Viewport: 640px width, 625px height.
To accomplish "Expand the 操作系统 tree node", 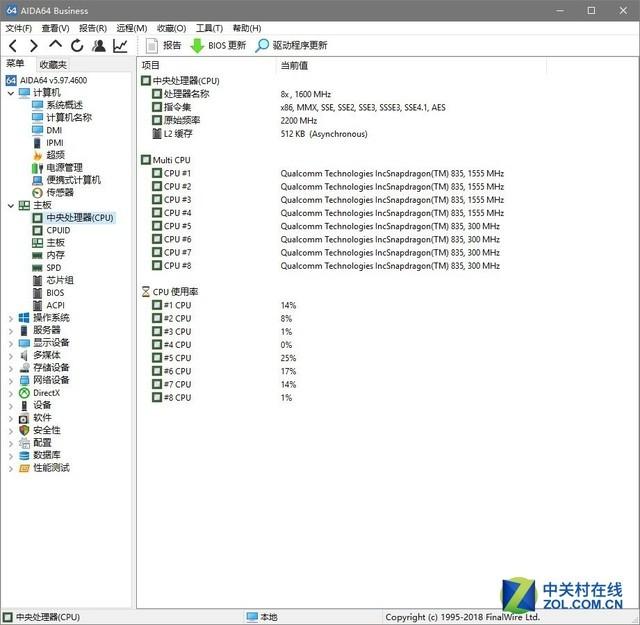I will [x=11, y=318].
